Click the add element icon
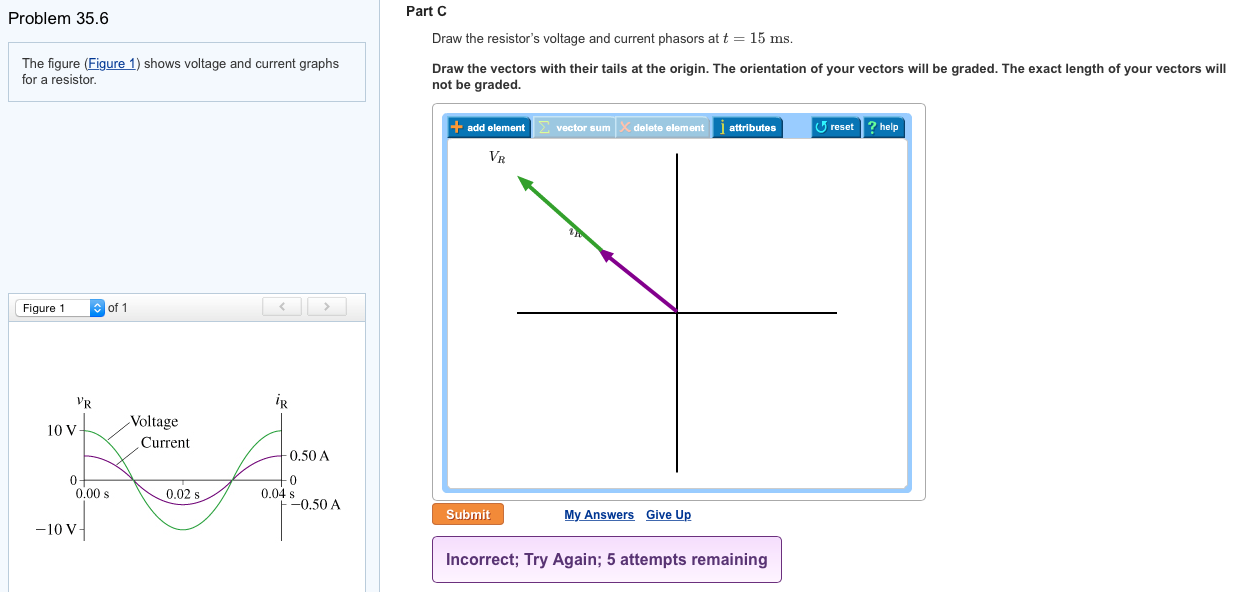 [491, 127]
